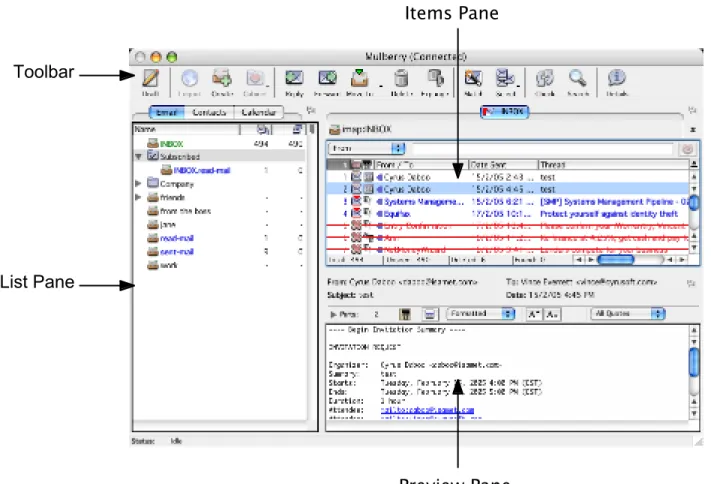Decrease font size with the A- button
The image size is (711, 484).
[x=552, y=314]
